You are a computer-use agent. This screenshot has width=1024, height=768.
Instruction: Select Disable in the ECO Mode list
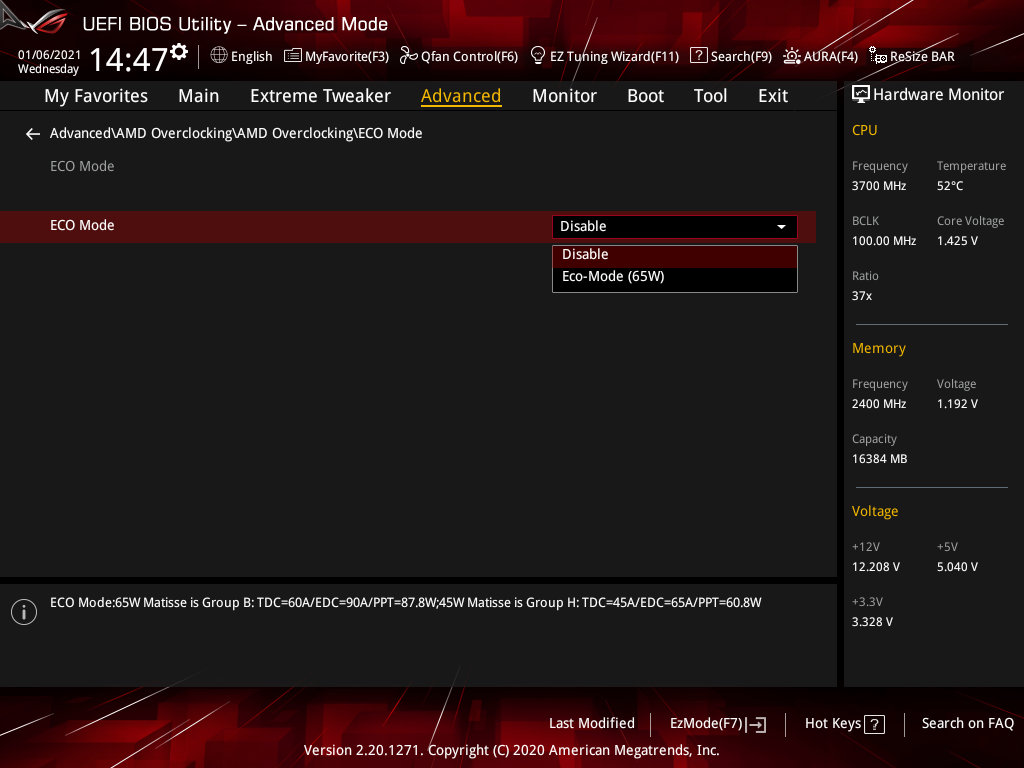pos(675,255)
